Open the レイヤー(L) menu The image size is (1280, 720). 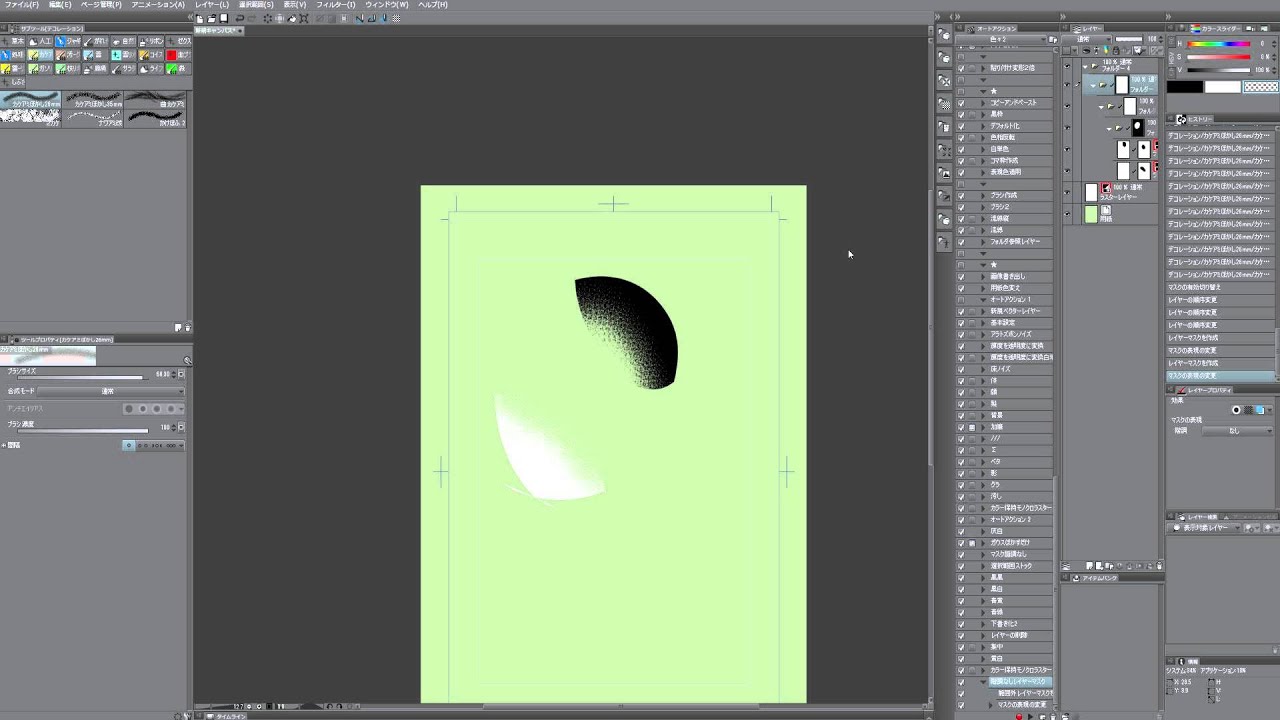click(x=212, y=5)
